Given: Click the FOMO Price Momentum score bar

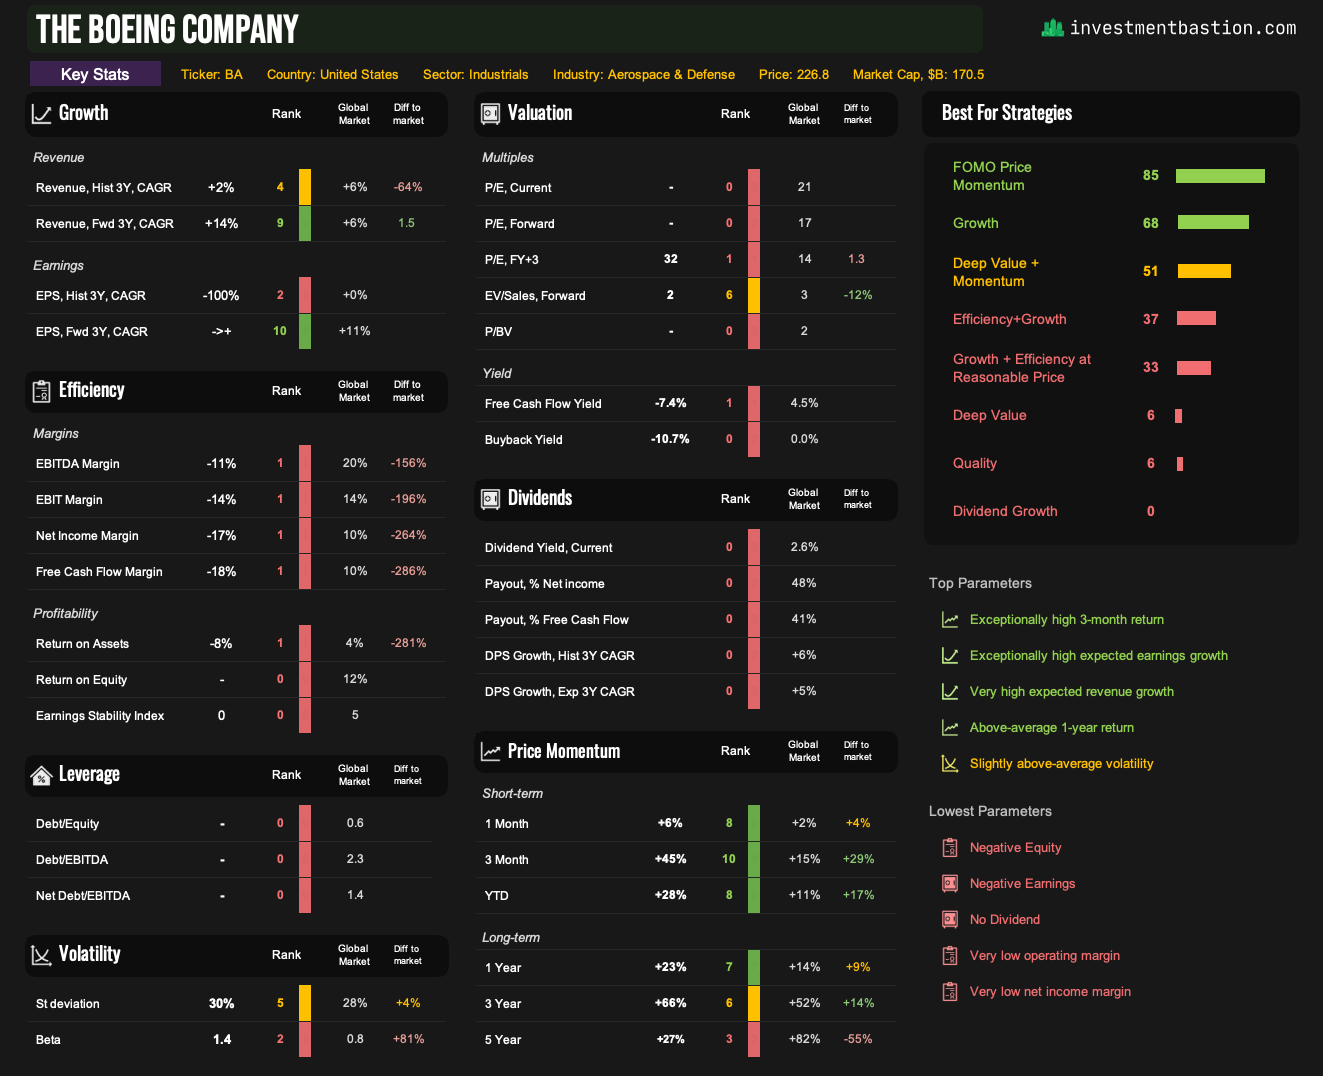Looking at the screenshot, I should click(1220, 176).
